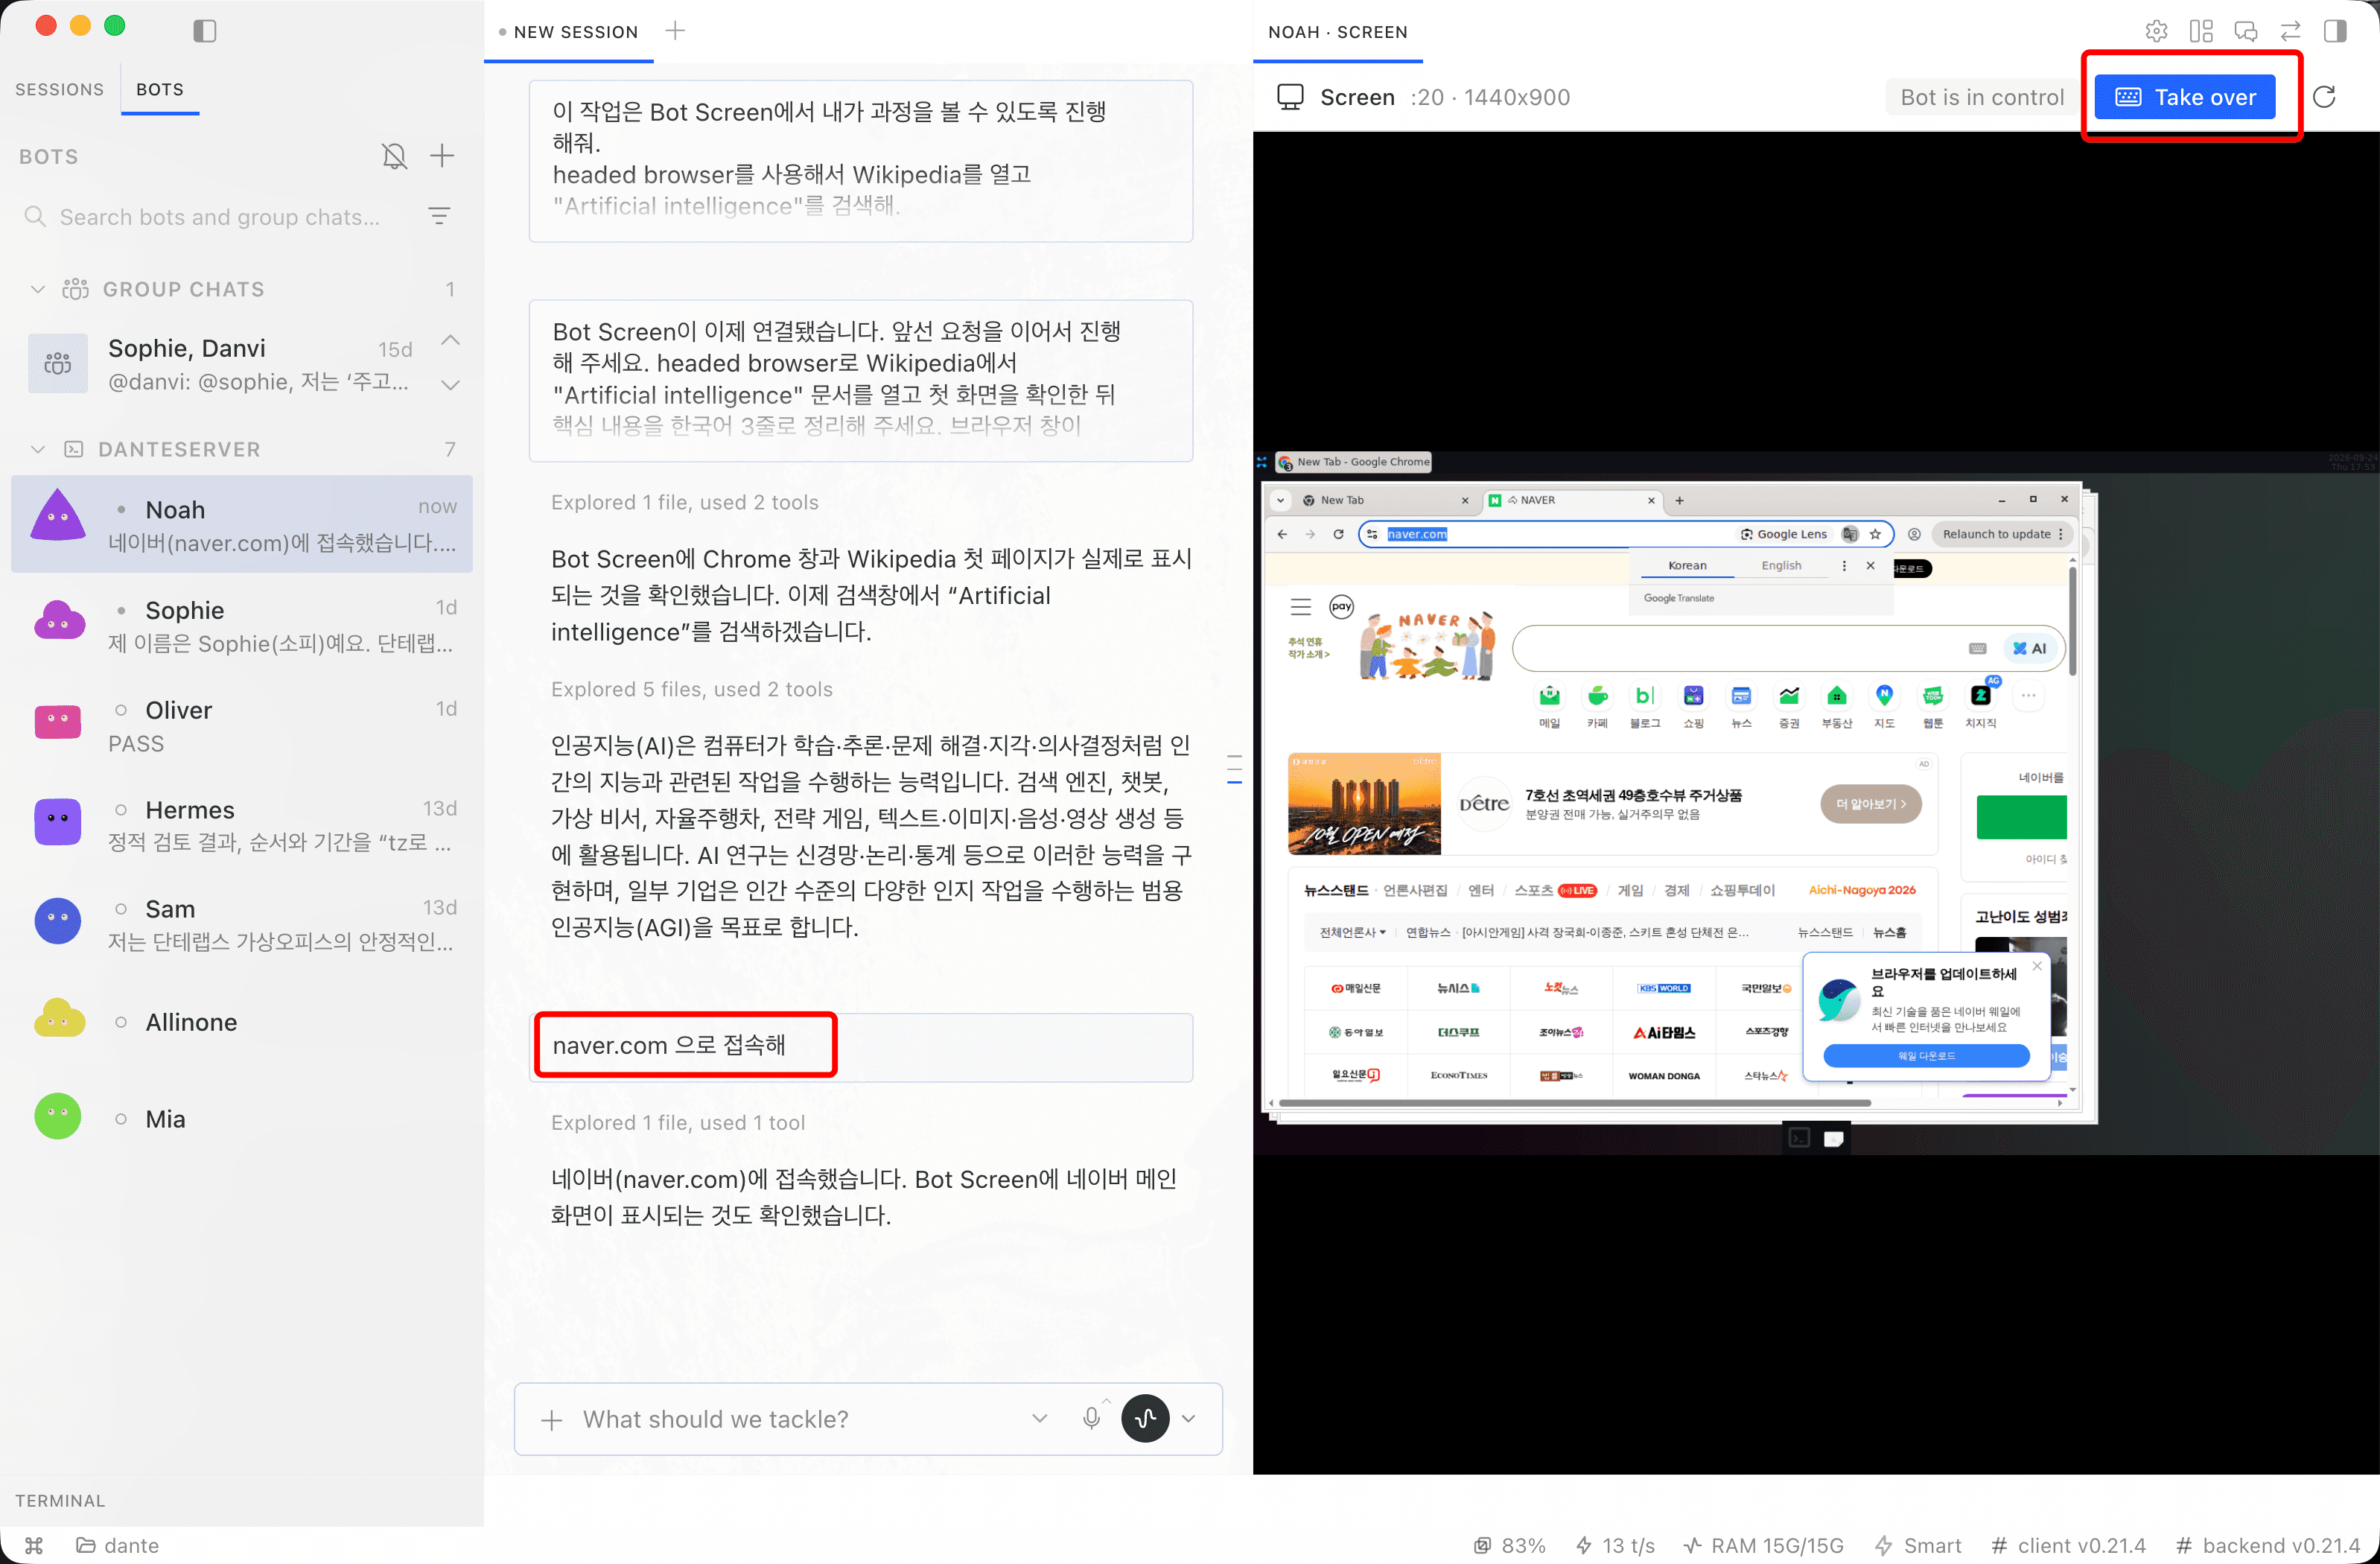Click the Sophie bot avatar
The width and height of the screenshot is (2380, 1564).
[x=58, y=621]
